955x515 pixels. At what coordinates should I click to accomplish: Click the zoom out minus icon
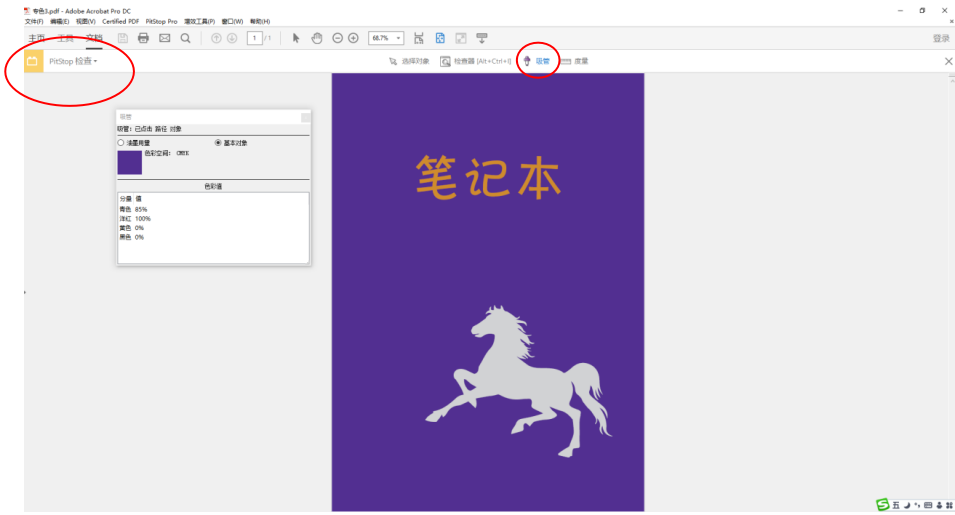click(338, 38)
